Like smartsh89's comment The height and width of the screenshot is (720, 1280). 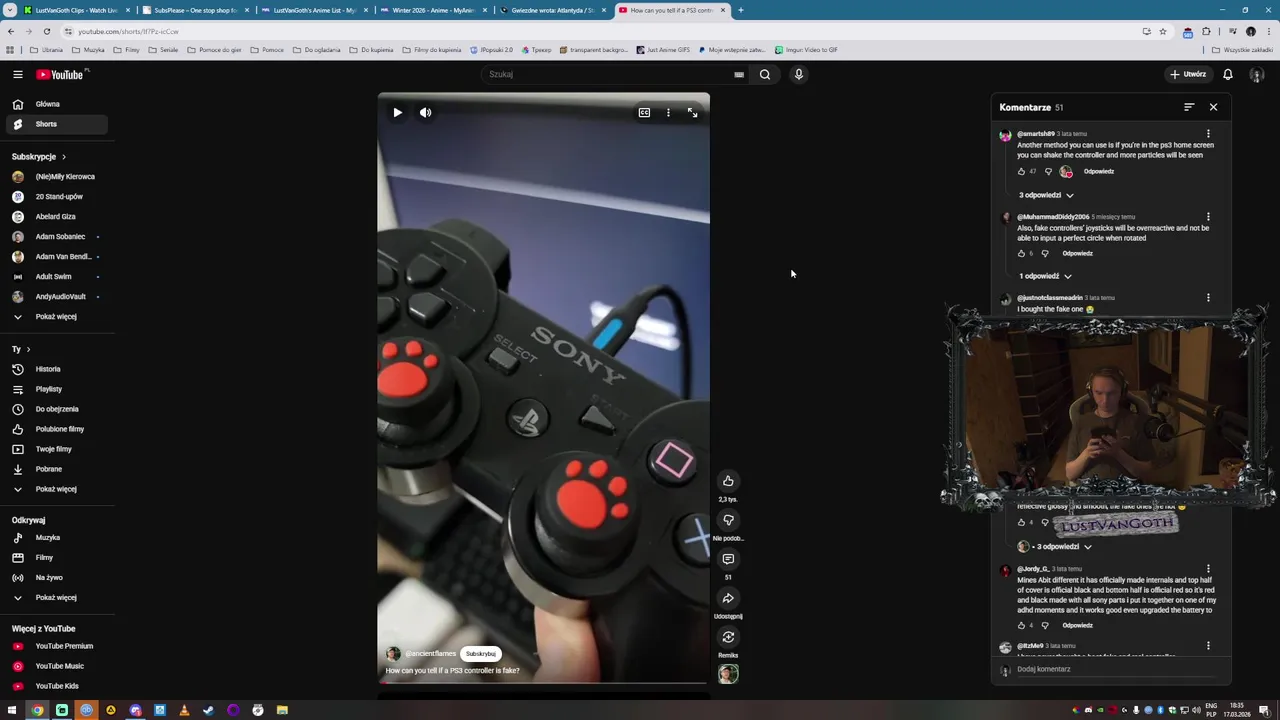click(1021, 172)
